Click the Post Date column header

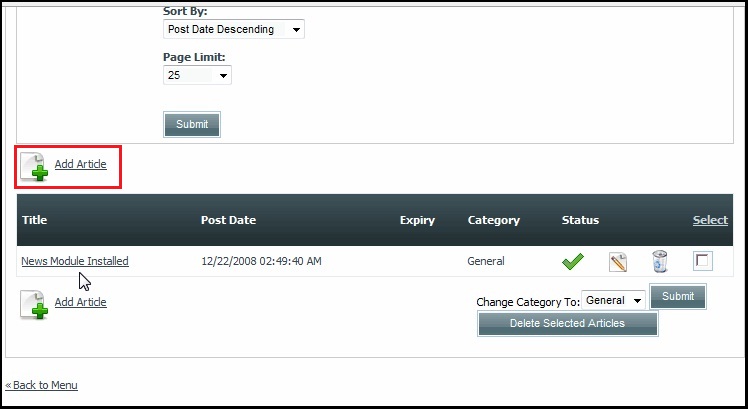click(x=229, y=220)
